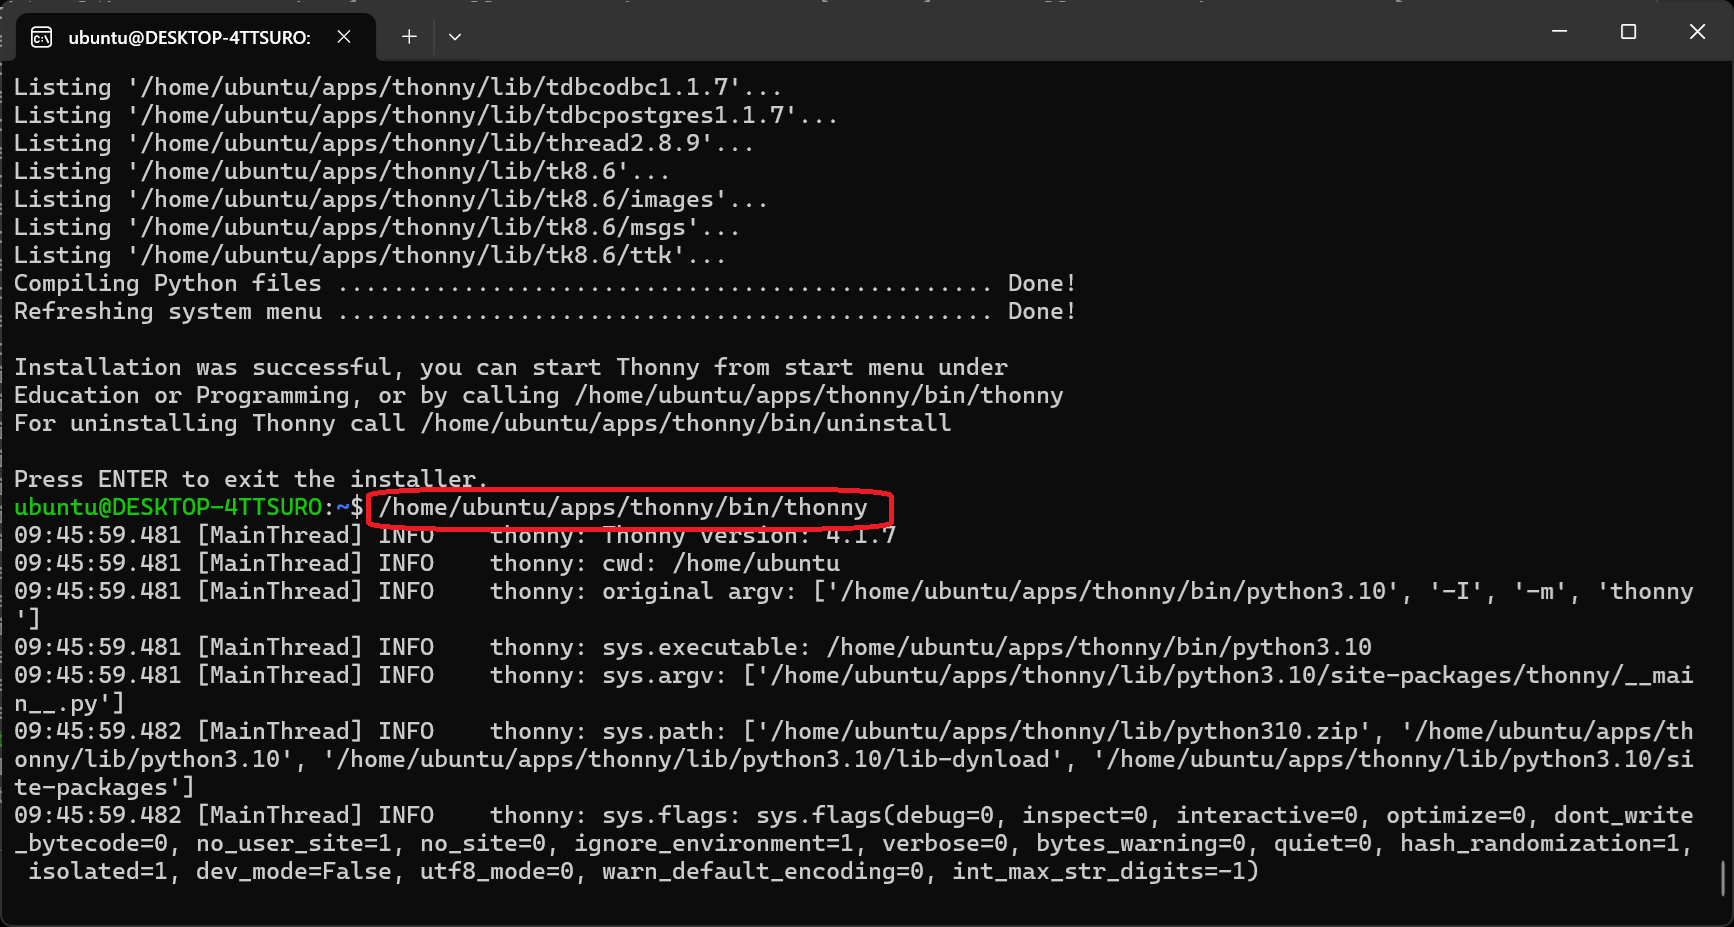Click the 'original argv' log line
Screen dimensions: 1734x927
(x=854, y=605)
